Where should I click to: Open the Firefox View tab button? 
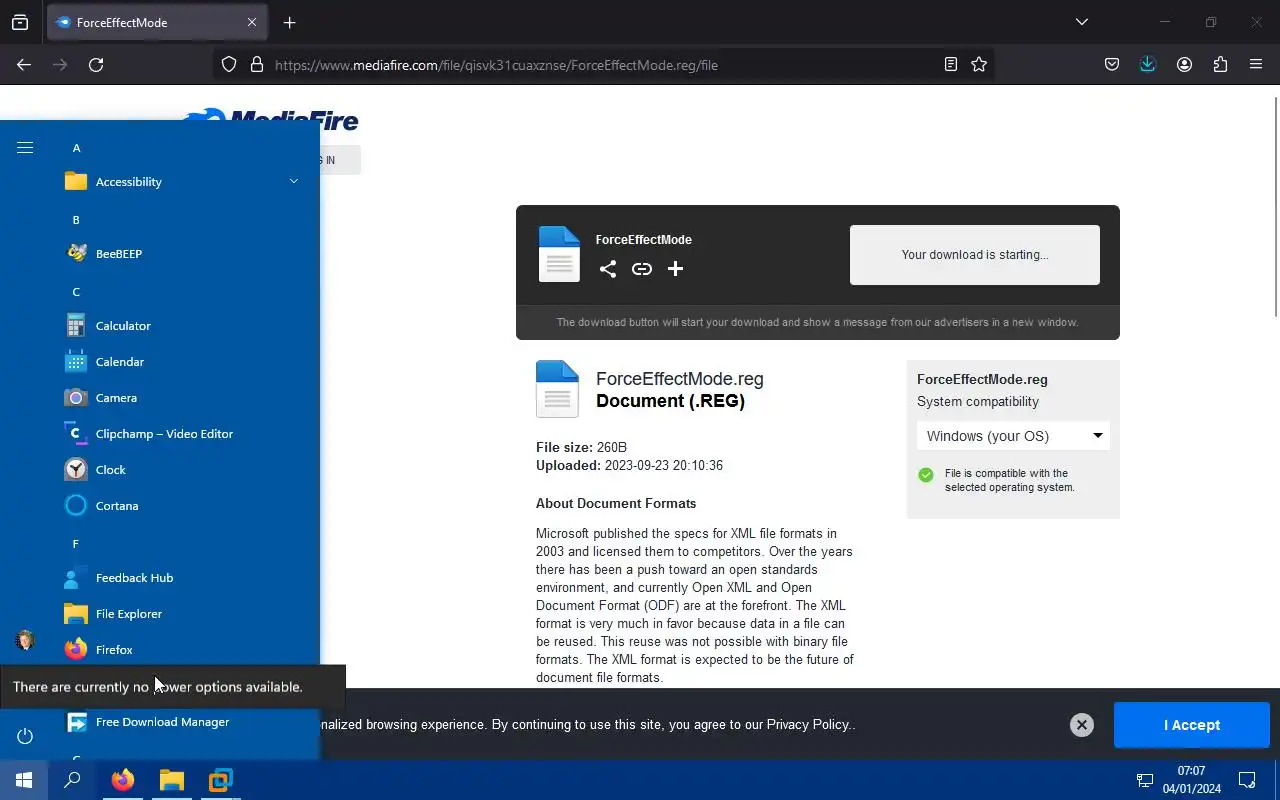[x=20, y=22]
